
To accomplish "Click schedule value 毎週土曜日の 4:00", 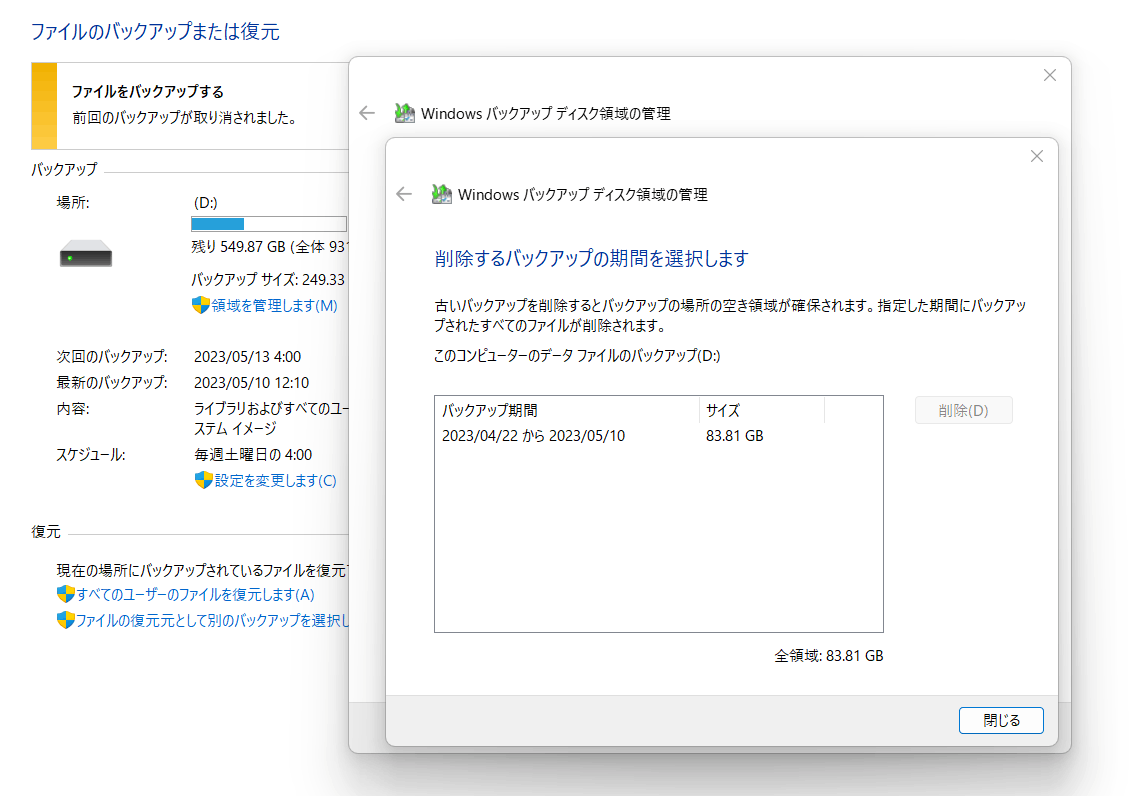I will [253, 455].
